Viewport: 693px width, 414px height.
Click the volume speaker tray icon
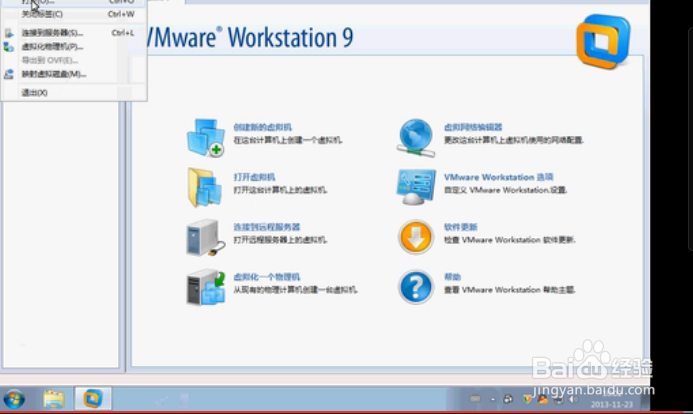click(x=573, y=399)
